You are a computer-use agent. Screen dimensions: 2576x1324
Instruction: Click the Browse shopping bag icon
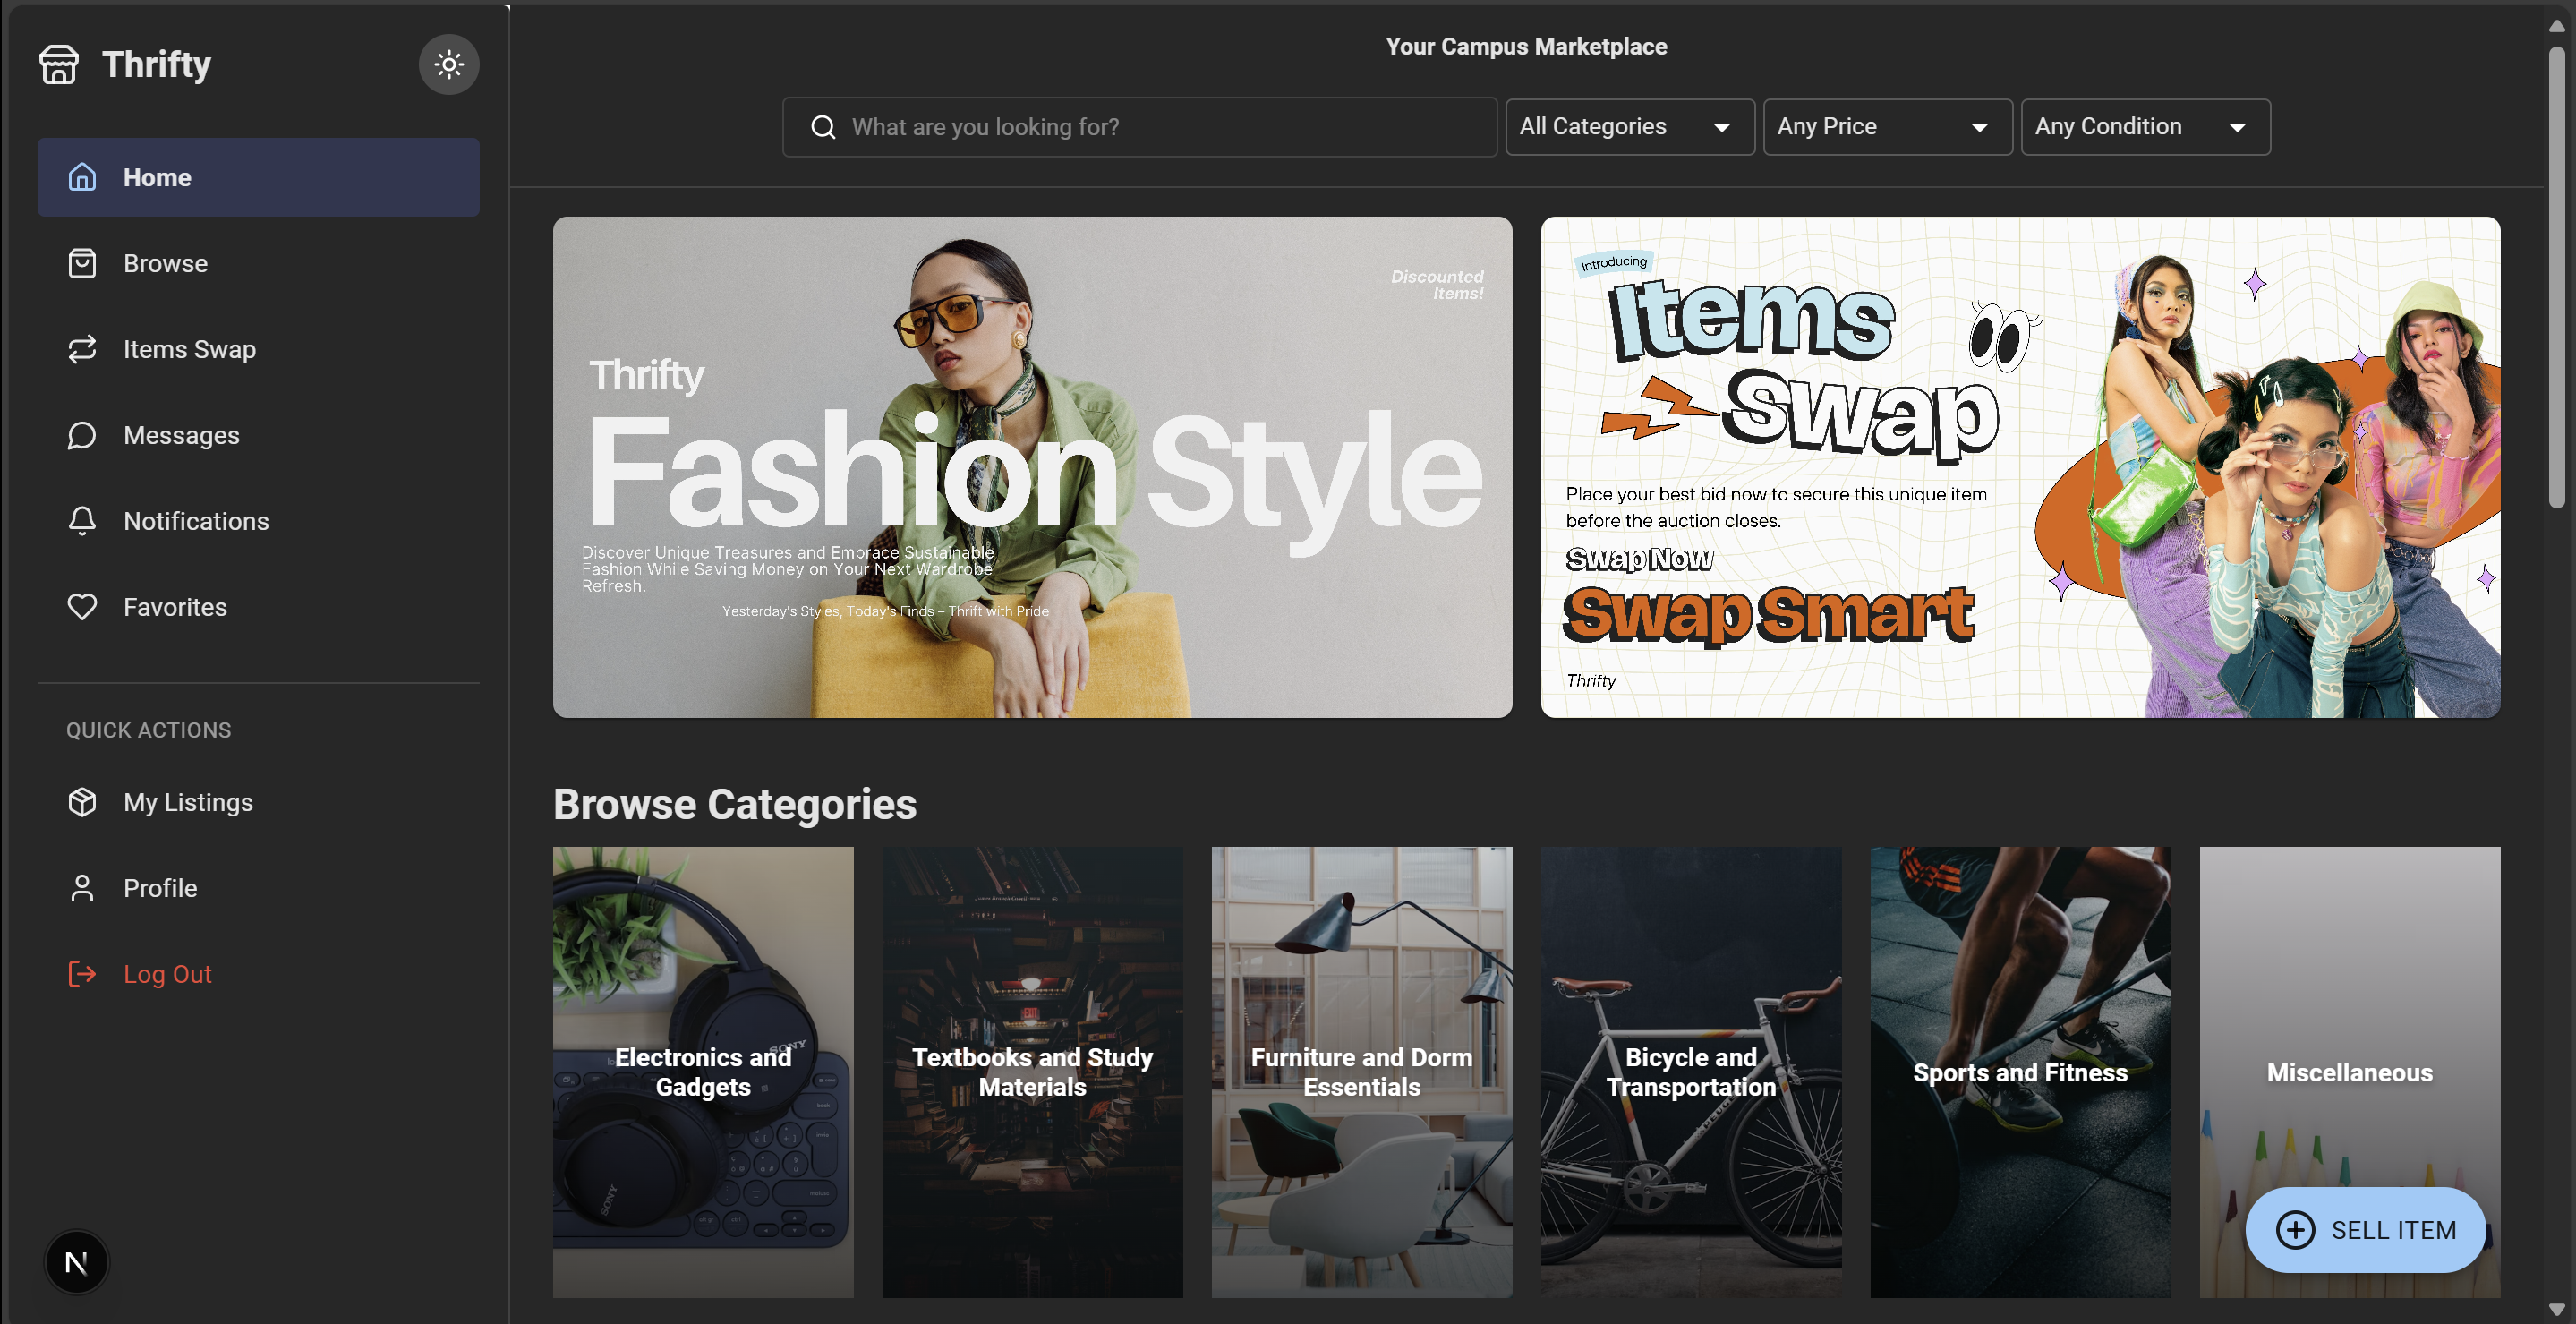[82, 263]
